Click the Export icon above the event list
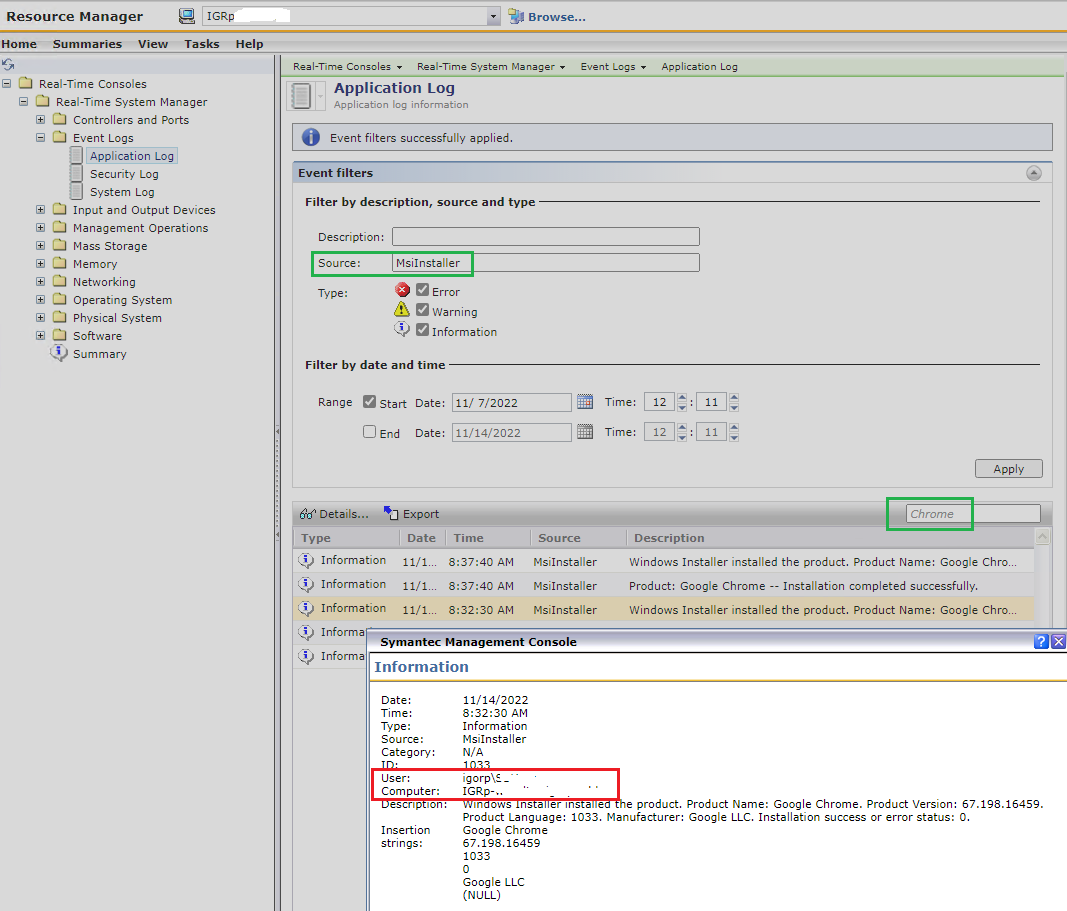Viewport: 1067px width, 911px height. pos(390,513)
